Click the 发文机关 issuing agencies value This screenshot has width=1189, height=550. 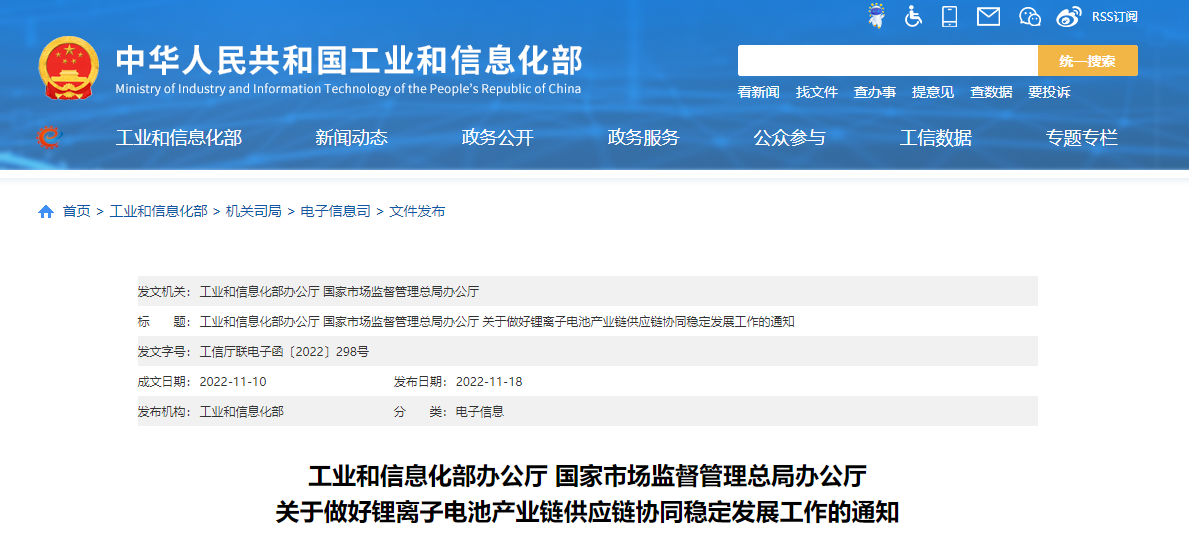pos(339,291)
